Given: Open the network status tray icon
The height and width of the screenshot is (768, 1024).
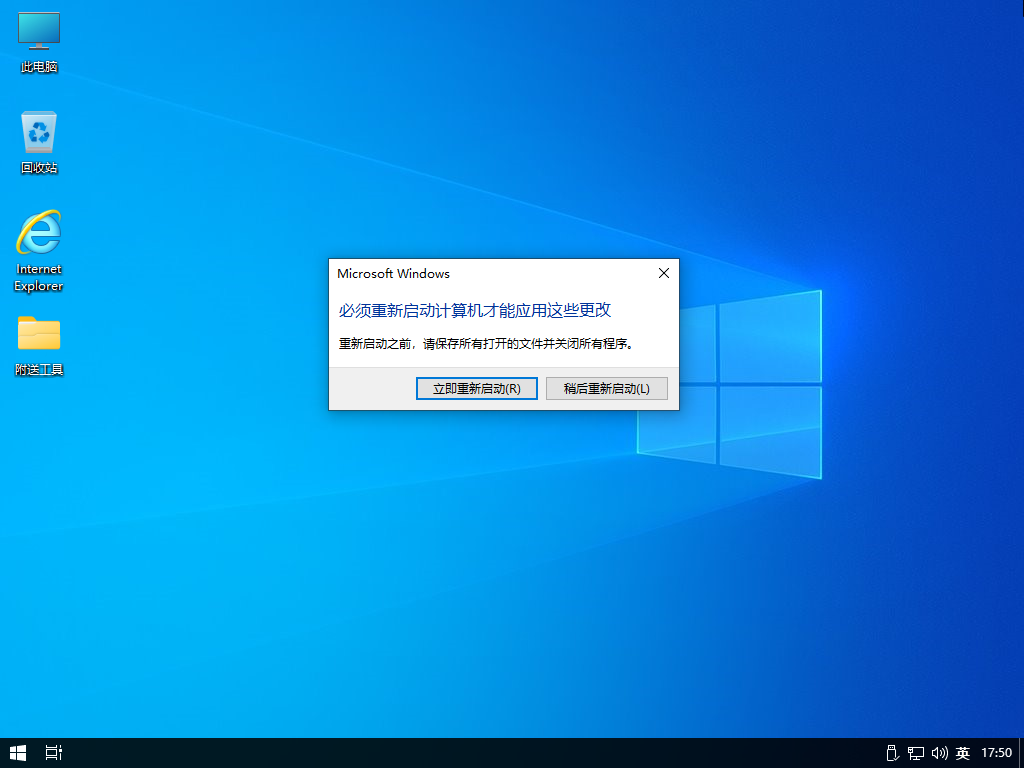Looking at the screenshot, I should [916, 752].
